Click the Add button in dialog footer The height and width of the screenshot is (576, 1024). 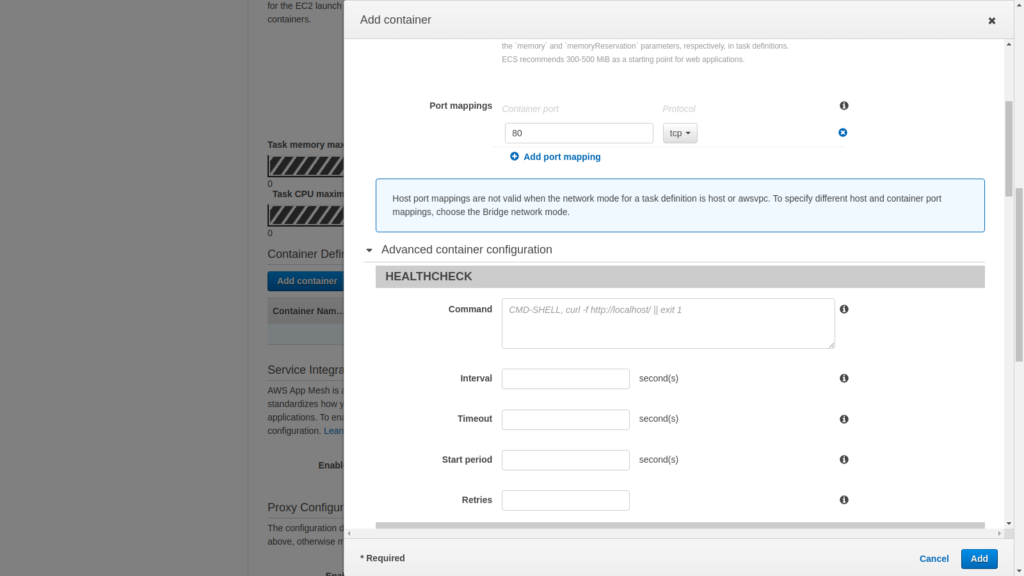pos(979,559)
